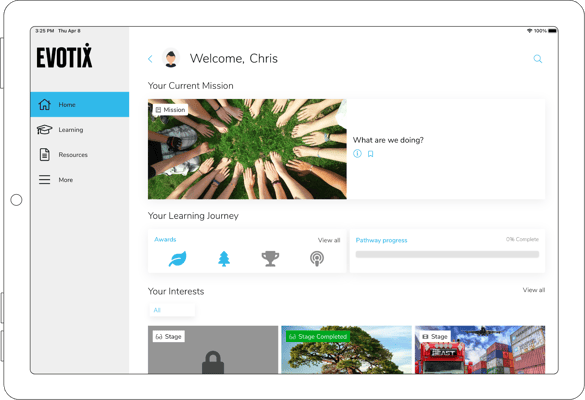Image resolution: width=585 pixels, height=400 pixels.
Task: Open the More menu in the sidebar
Action: 80,179
